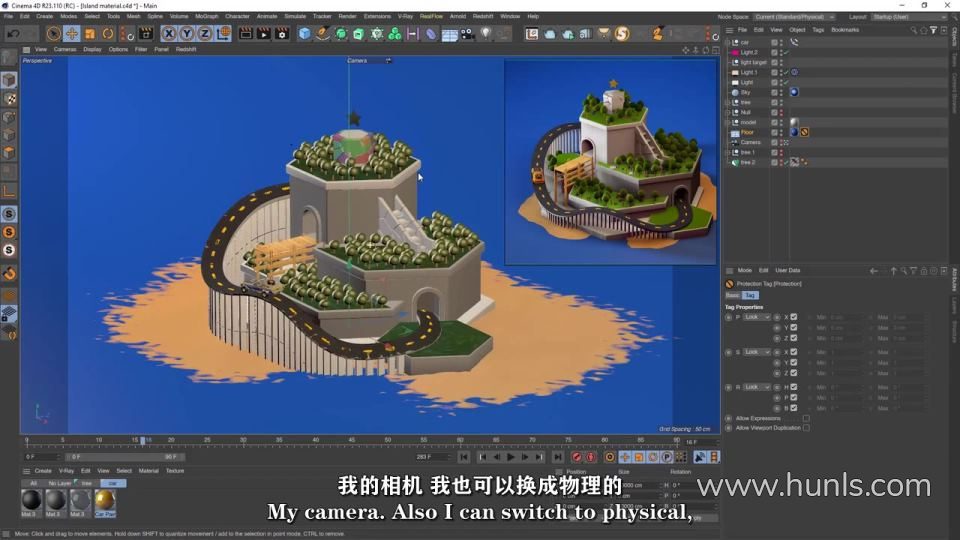This screenshot has height=540, width=960.
Task: Add a light object
Action: point(486,34)
